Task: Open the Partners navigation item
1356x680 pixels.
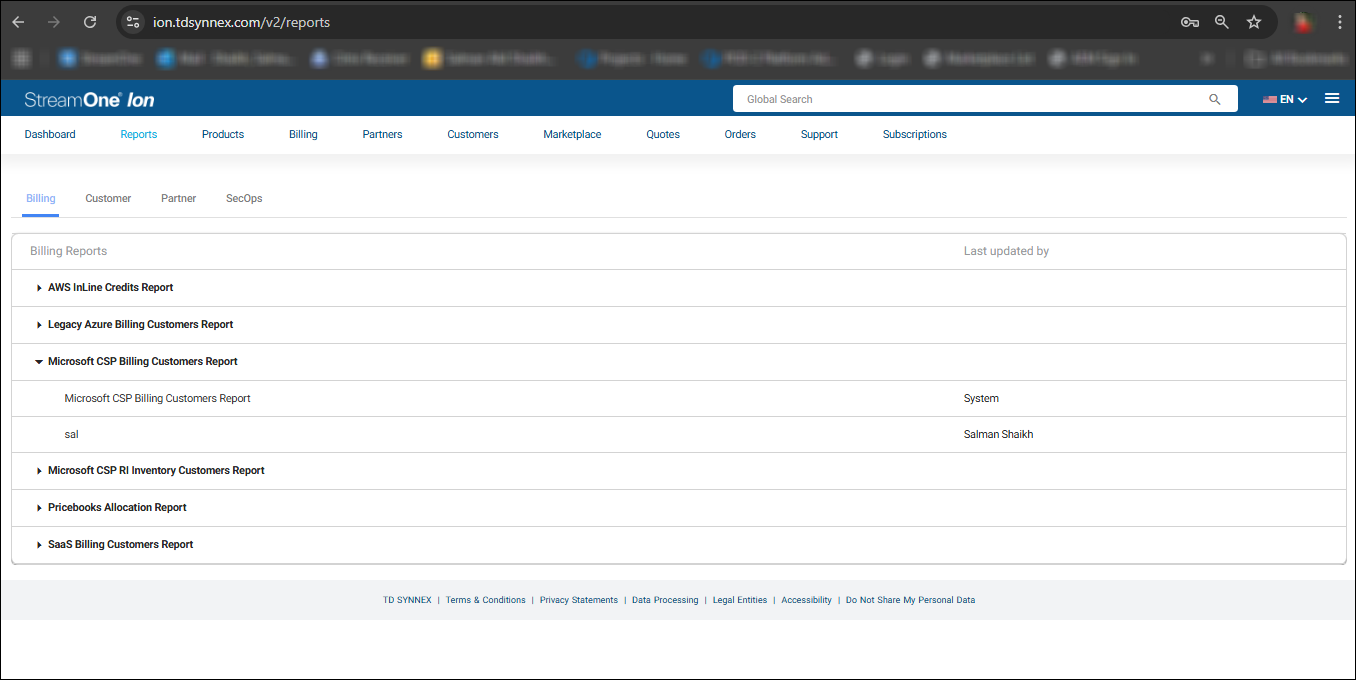Action: 382,134
